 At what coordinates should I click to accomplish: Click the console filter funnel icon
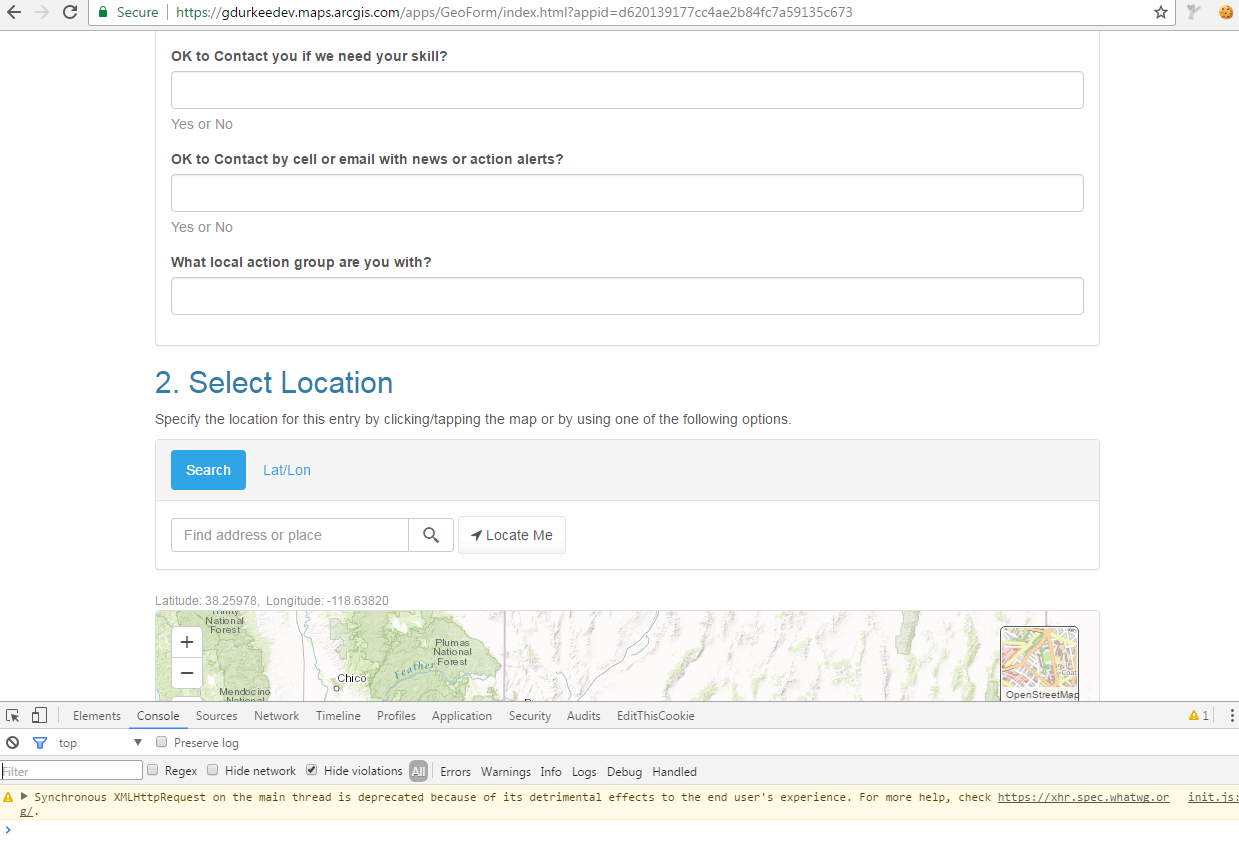tap(40, 743)
